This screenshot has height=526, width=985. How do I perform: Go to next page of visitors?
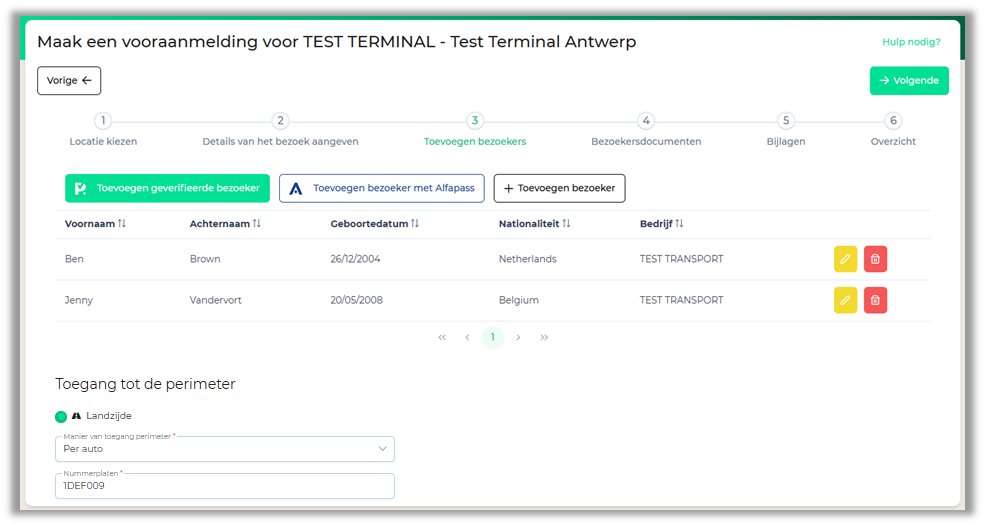coord(518,338)
